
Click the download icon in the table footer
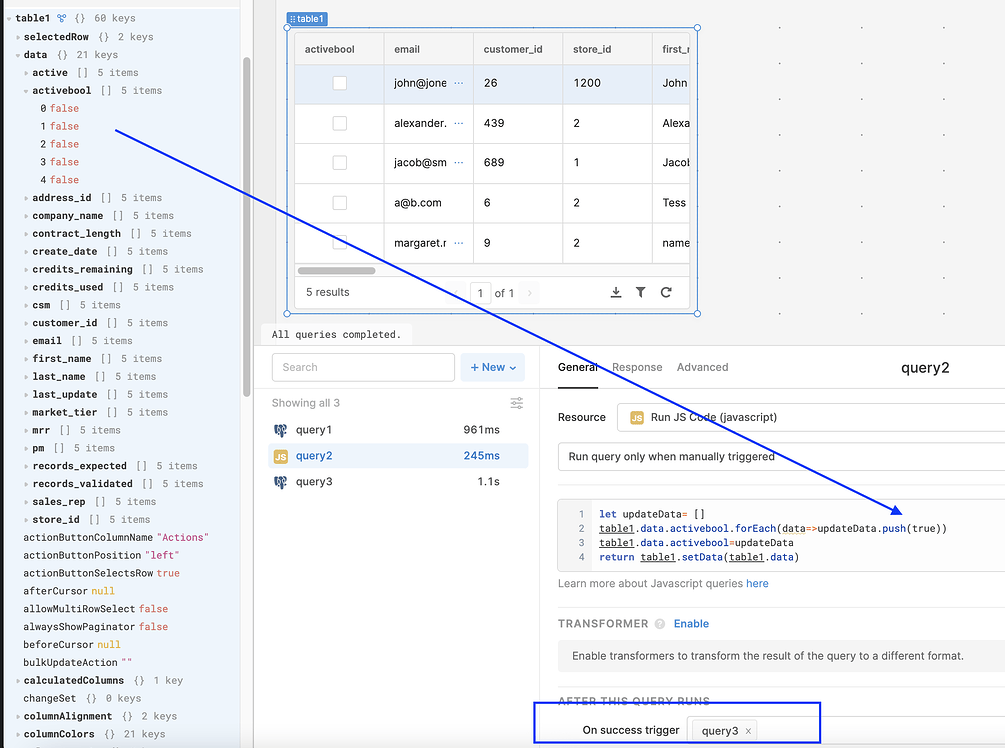click(615, 292)
